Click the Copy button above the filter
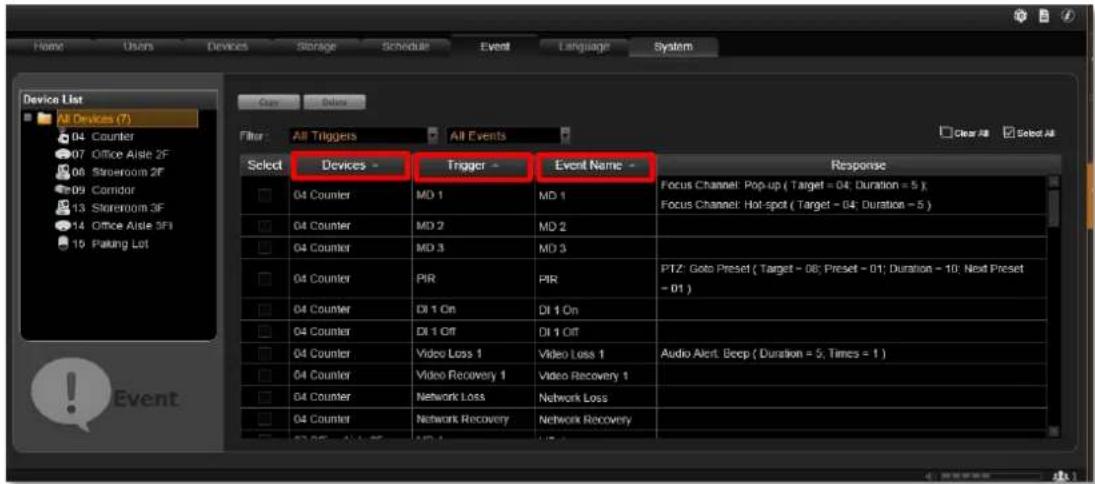This screenshot has width=1095, height=484. coord(269,102)
